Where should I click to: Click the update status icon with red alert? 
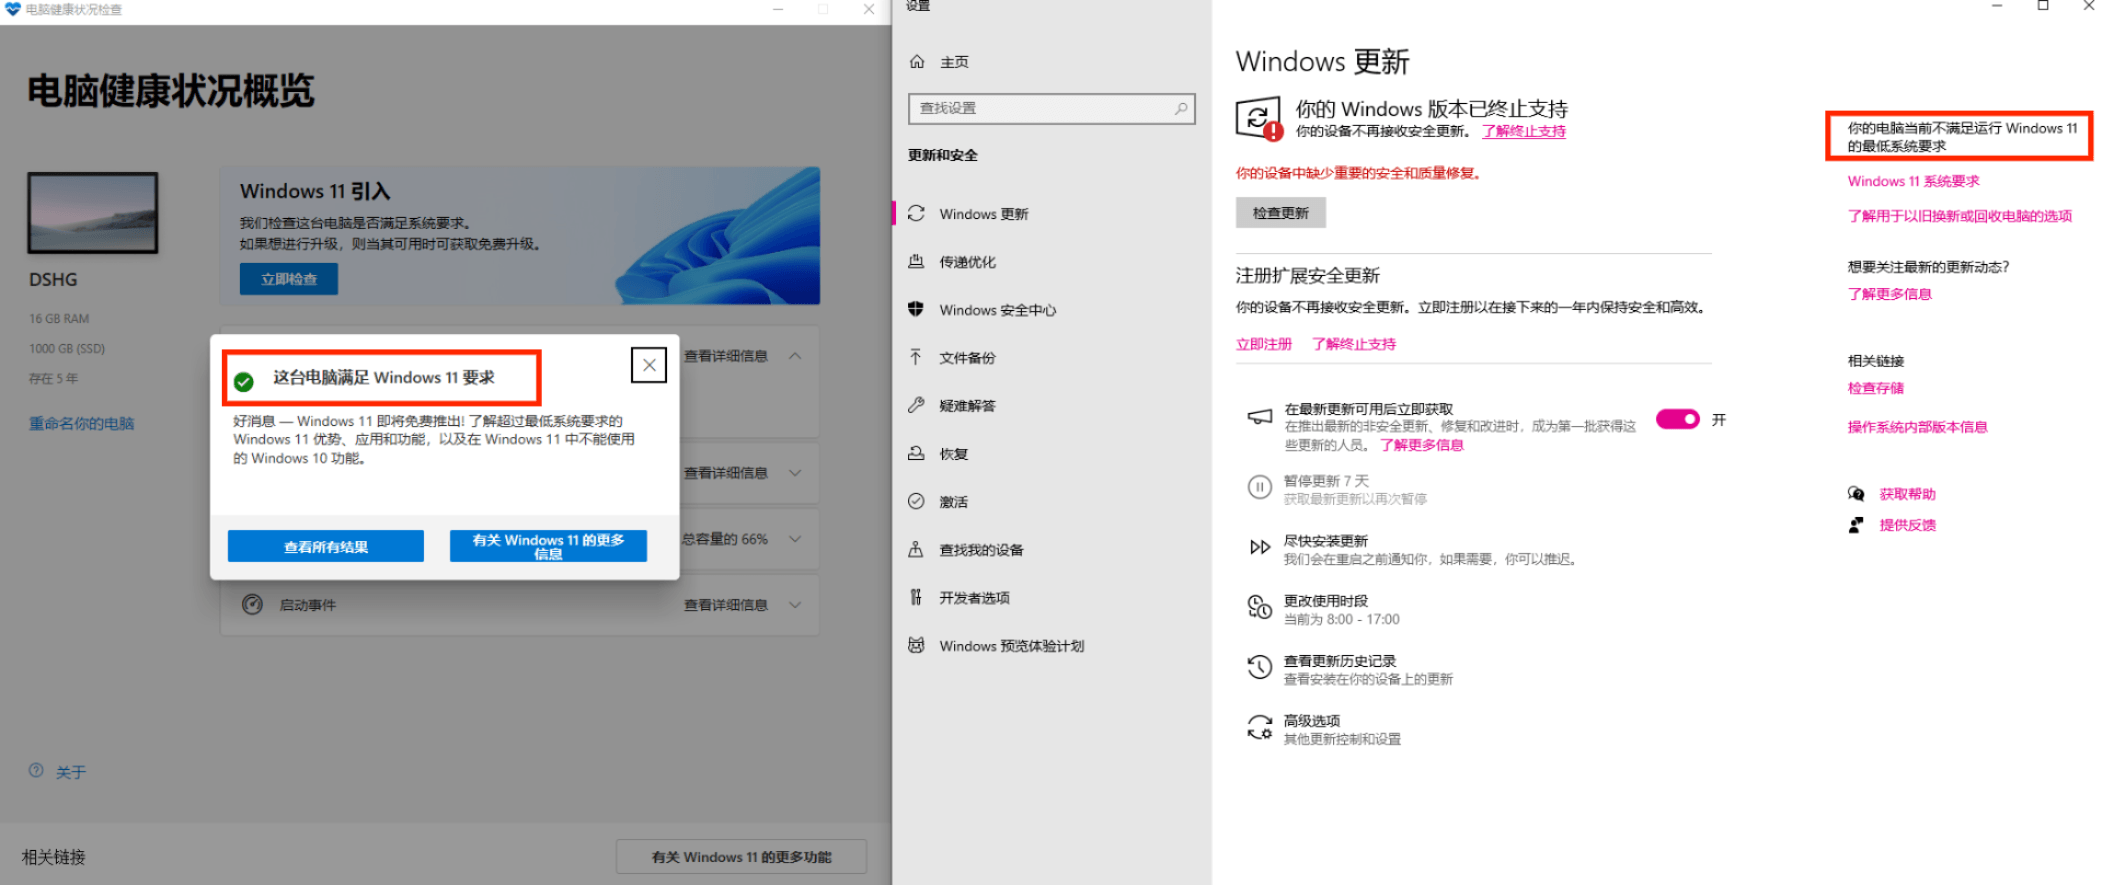point(1259,120)
